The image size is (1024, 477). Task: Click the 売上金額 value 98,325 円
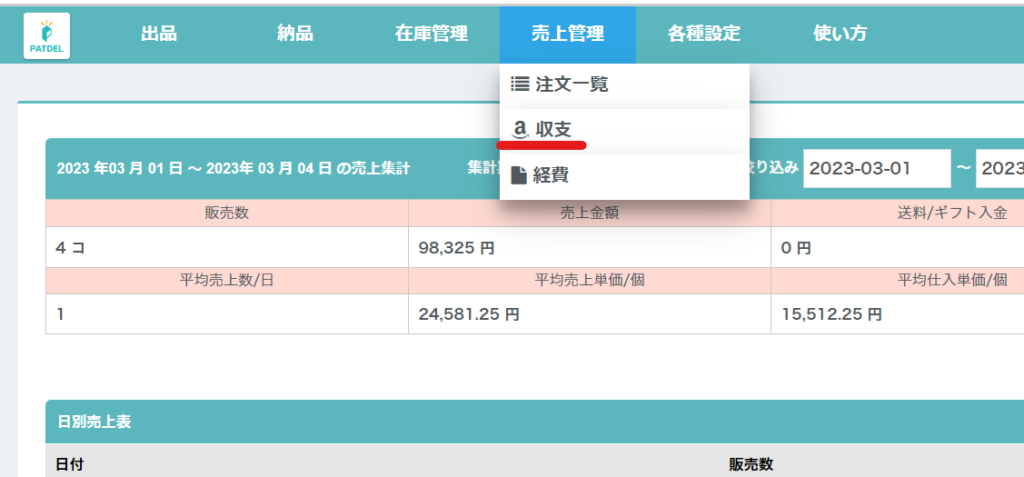click(456, 248)
